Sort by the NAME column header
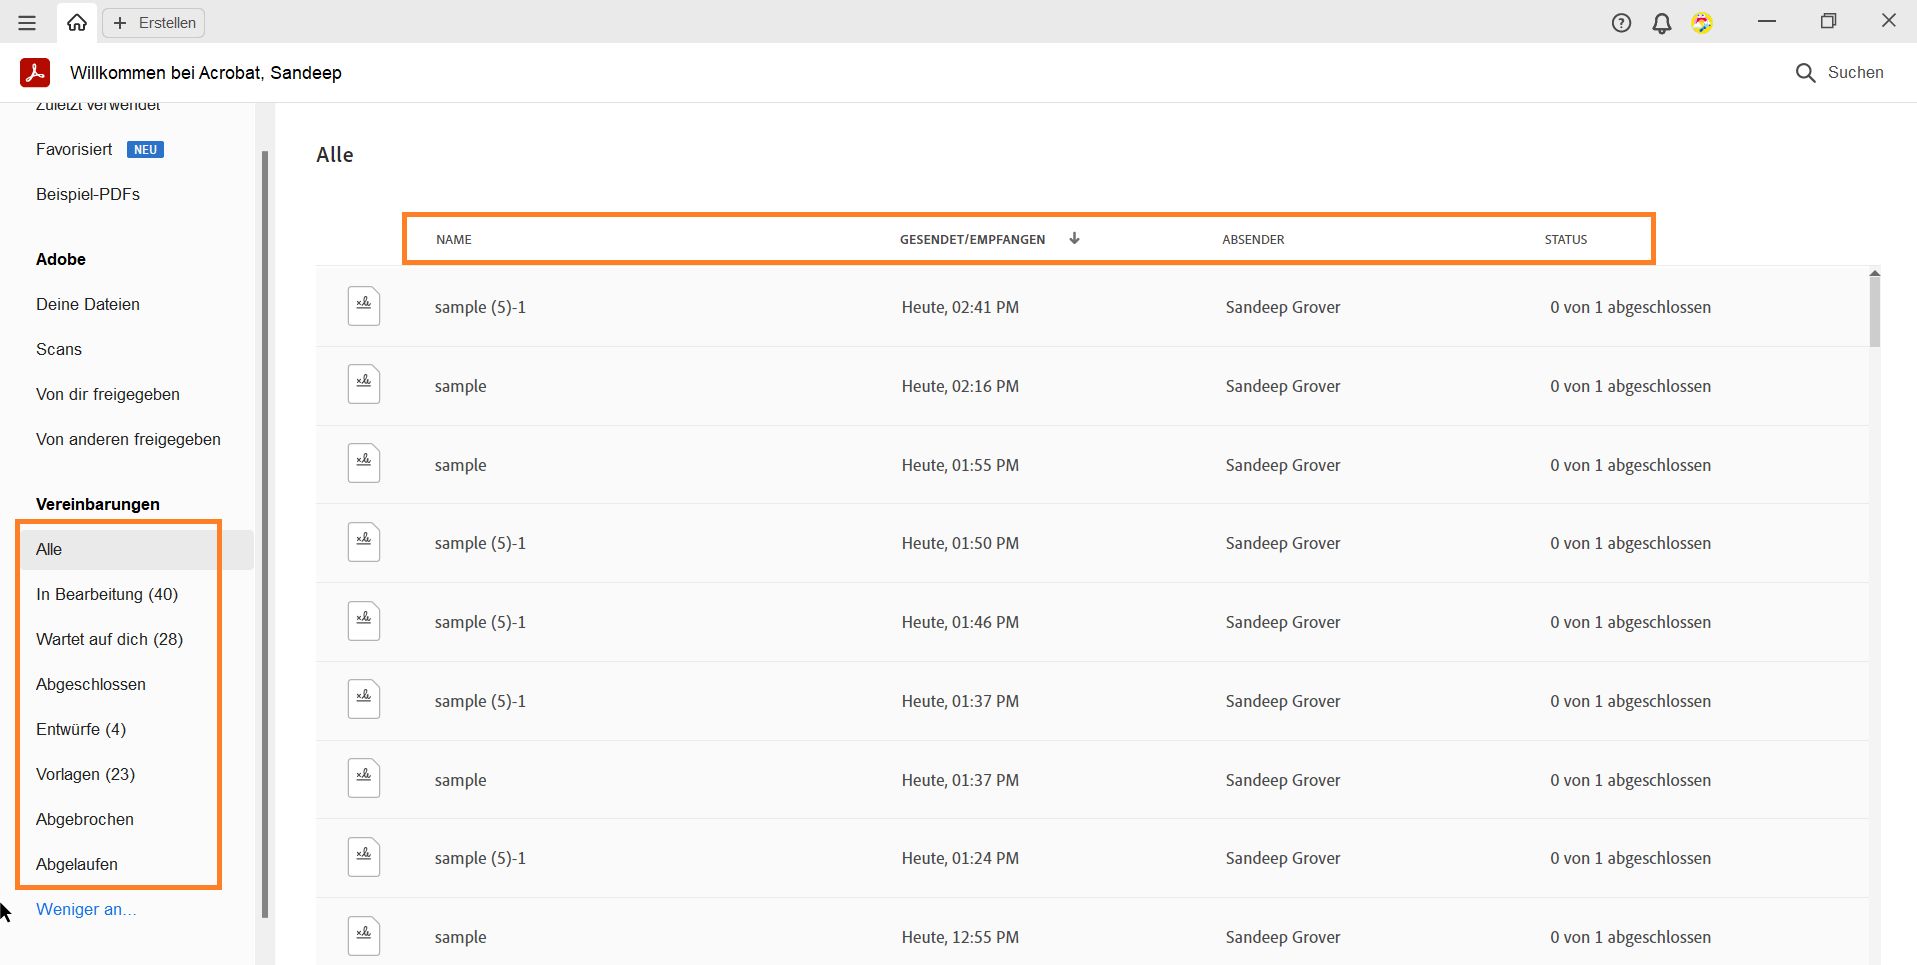This screenshot has height=965, width=1917. (454, 239)
